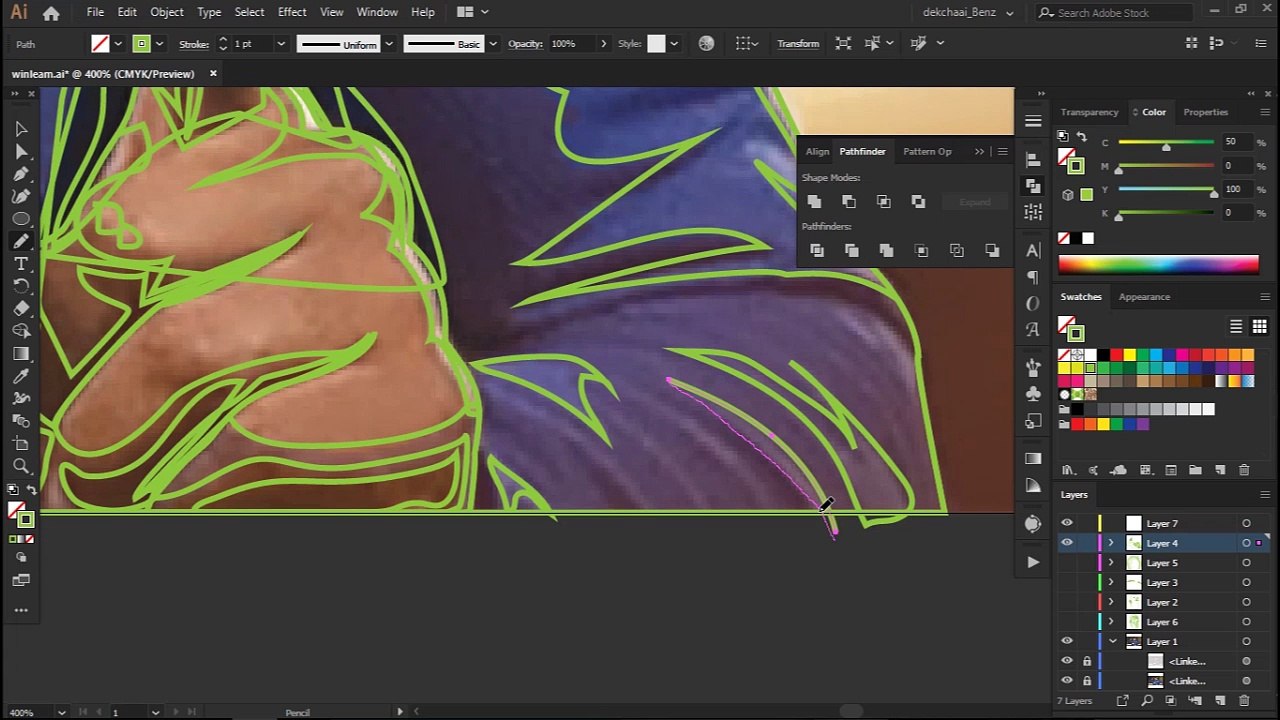
Task: Select the Eraser tool
Action: pos(21,309)
